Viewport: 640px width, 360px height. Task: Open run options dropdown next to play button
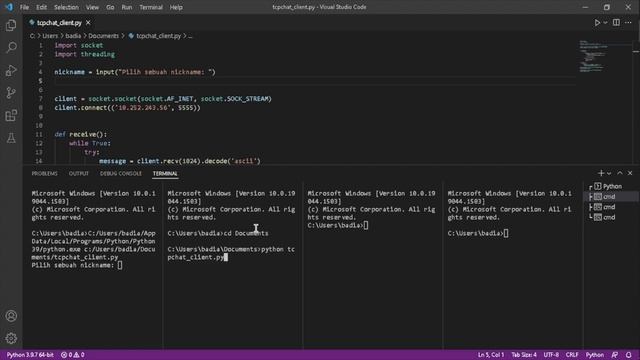click(x=605, y=23)
